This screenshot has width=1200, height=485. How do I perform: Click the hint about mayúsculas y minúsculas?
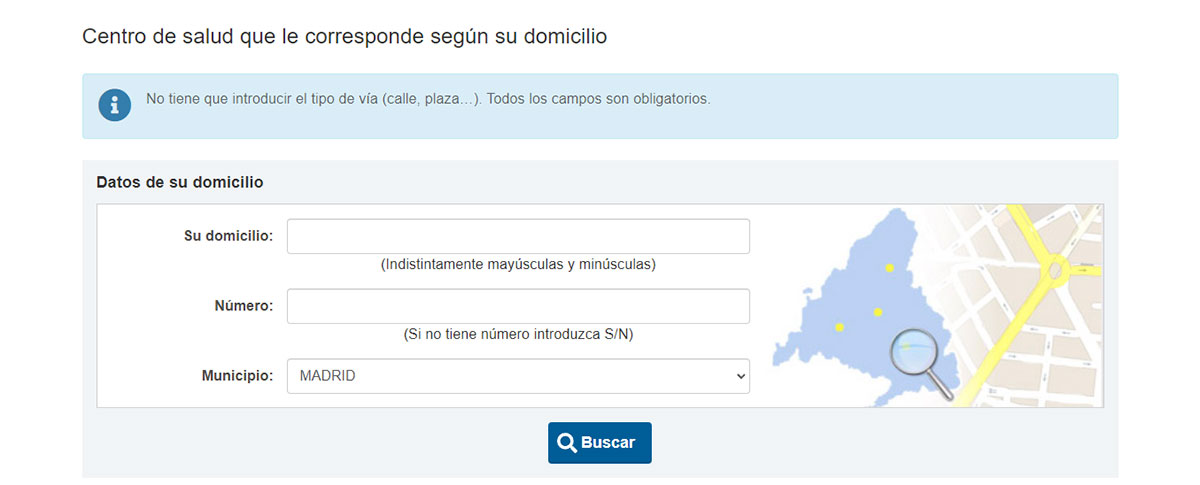pos(518,265)
